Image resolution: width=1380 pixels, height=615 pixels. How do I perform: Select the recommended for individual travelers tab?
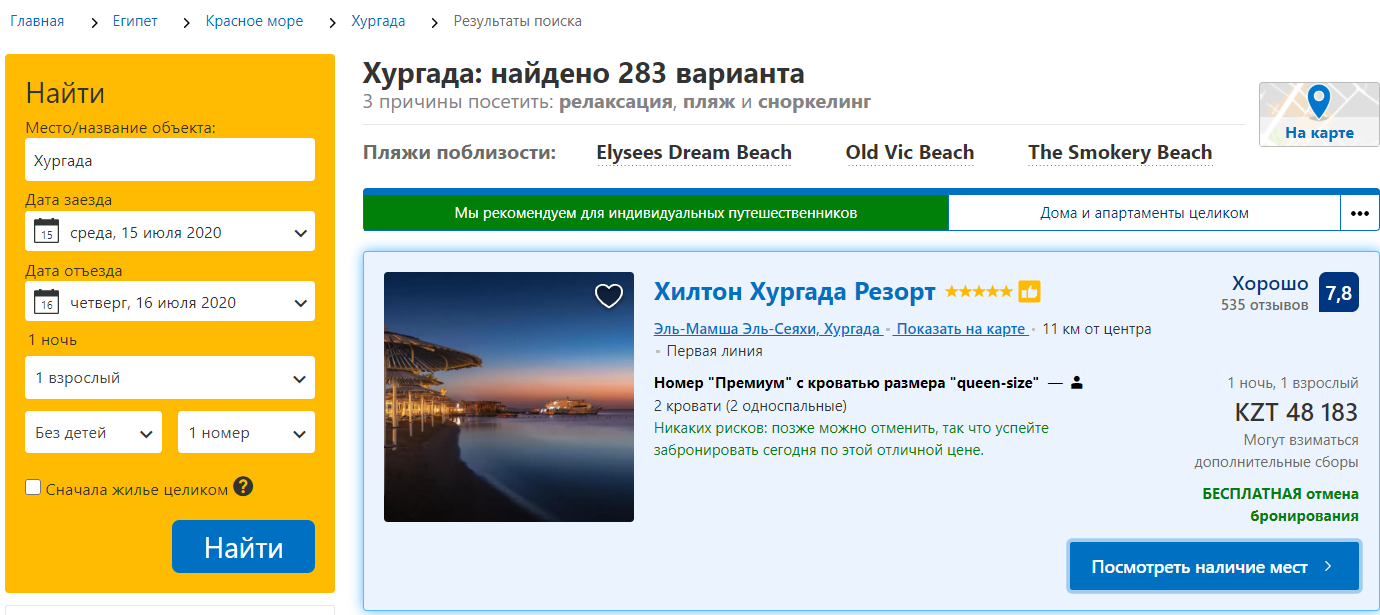click(655, 213)
